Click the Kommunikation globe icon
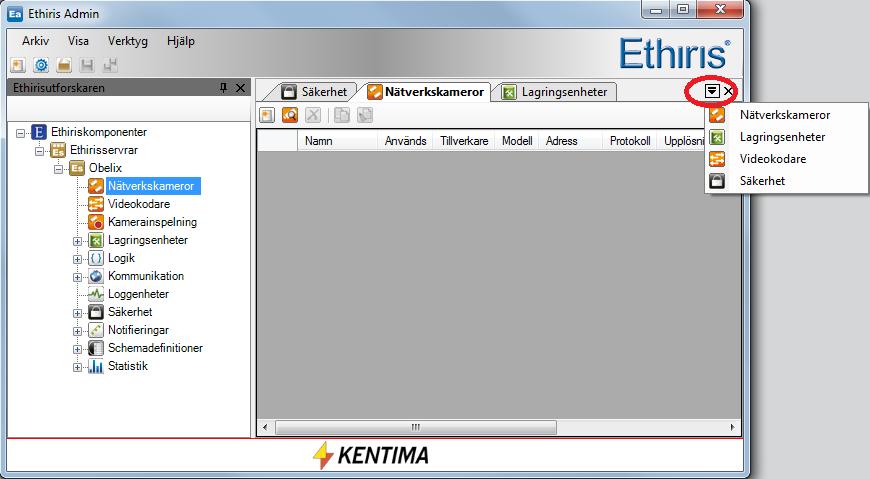The width and height of the screenshot is (870, 479). (96, 276)
